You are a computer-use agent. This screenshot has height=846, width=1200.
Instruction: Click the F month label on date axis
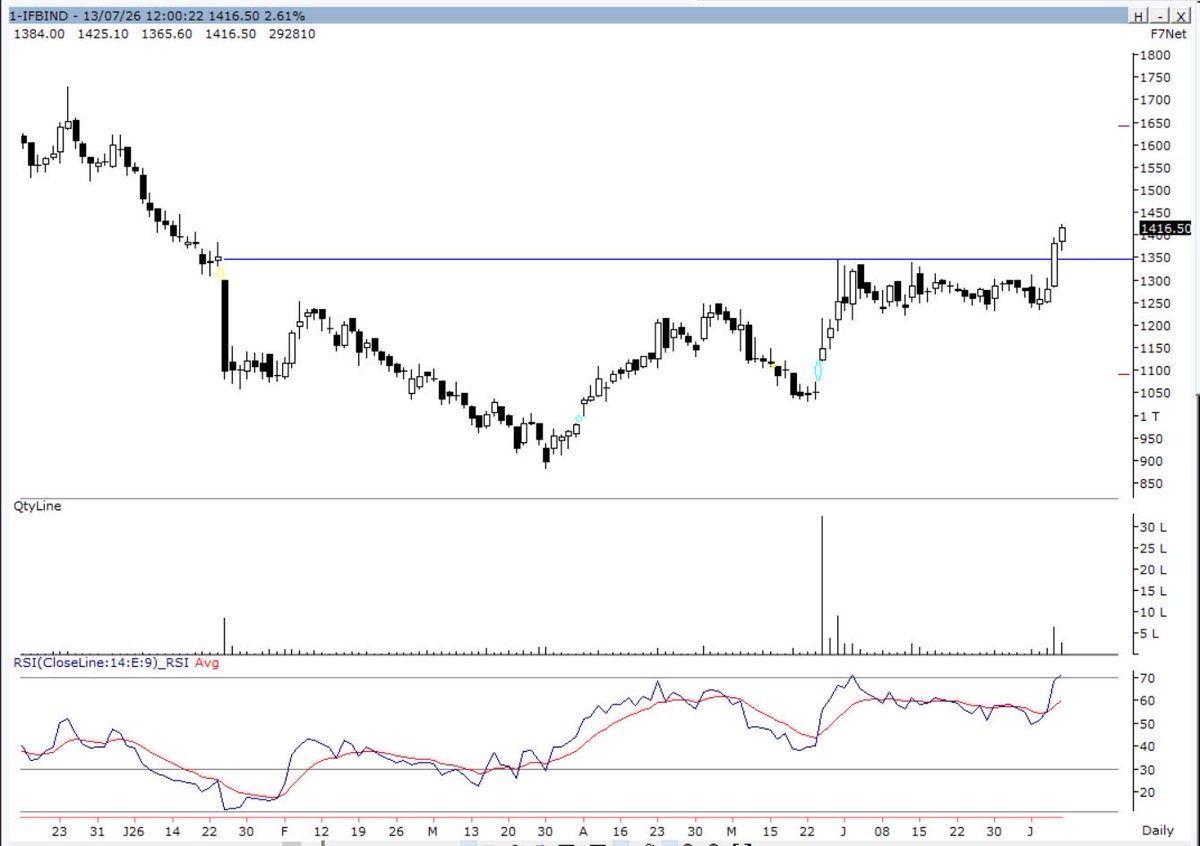coord(285,831)
